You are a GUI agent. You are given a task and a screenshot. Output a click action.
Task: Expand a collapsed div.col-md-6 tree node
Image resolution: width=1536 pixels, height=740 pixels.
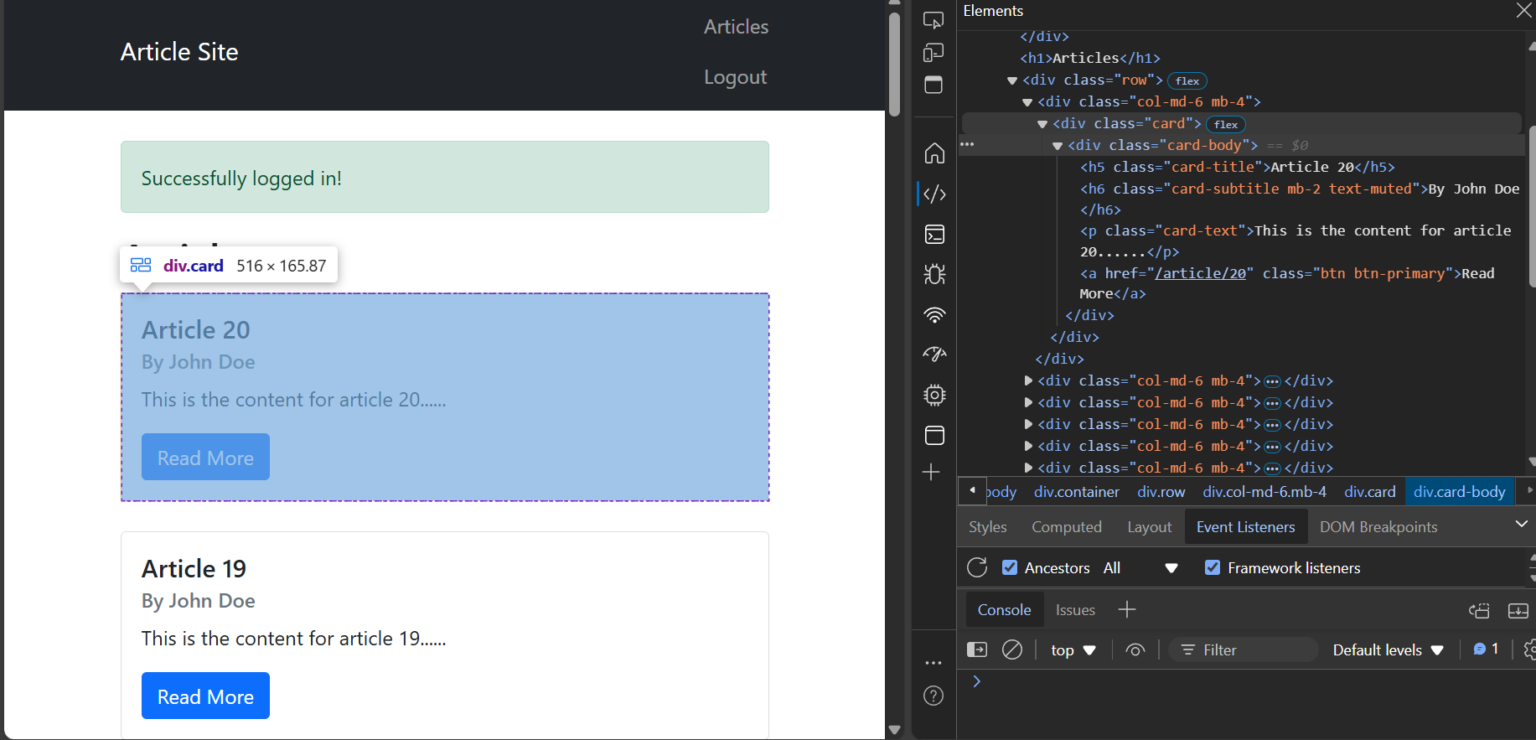1029,380
